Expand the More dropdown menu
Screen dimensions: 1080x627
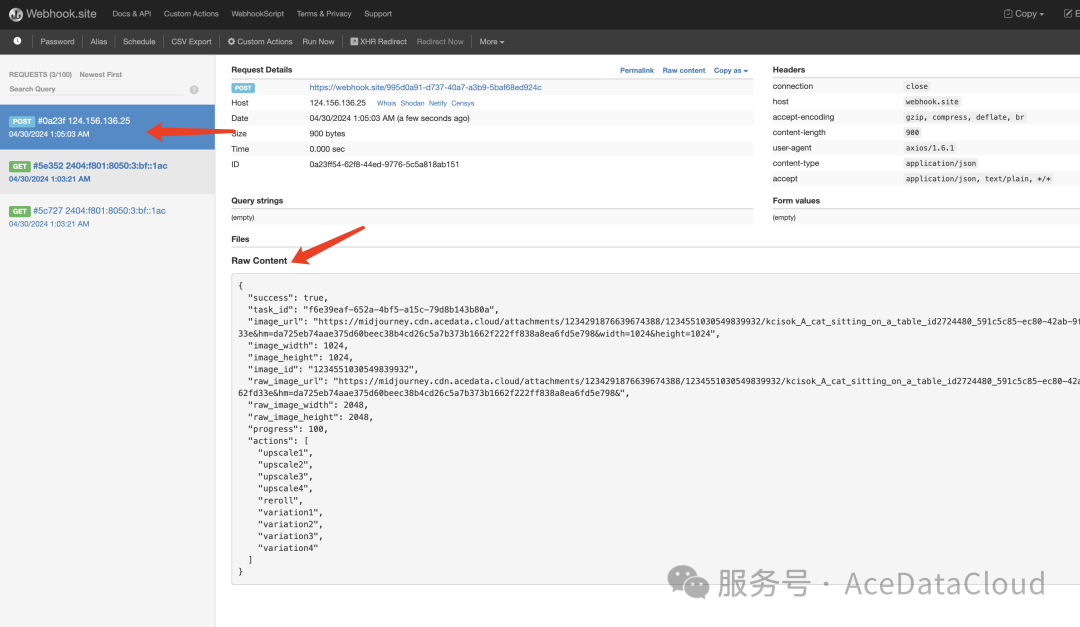pos(491,42)
